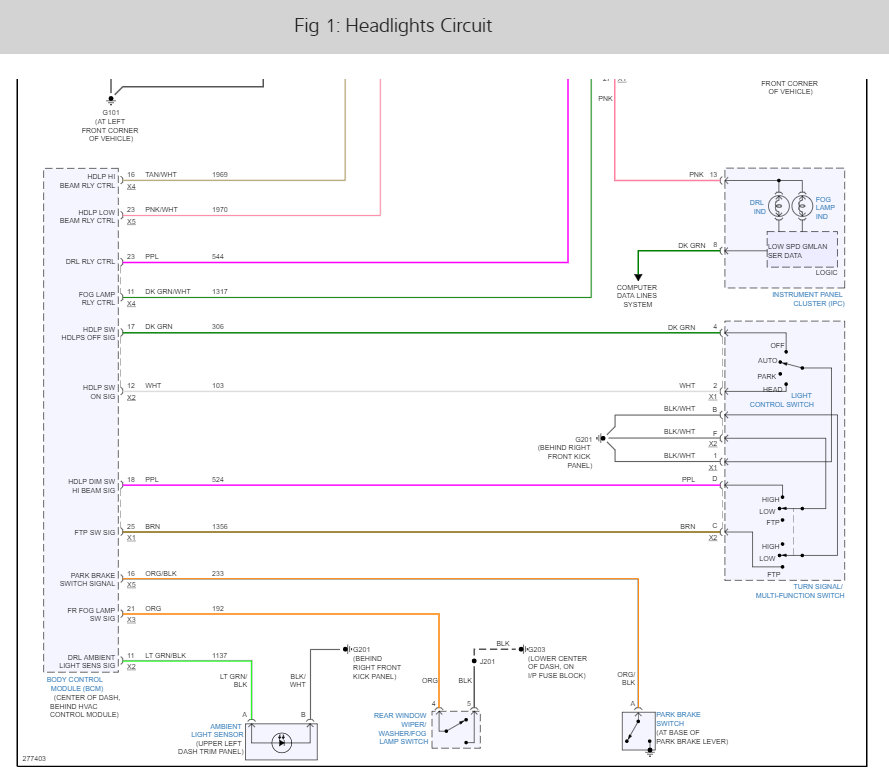This screenshot has width=889, height=784.
Task: Click the 'HDLP SW ON SIG' label
Action: point(99,392)
